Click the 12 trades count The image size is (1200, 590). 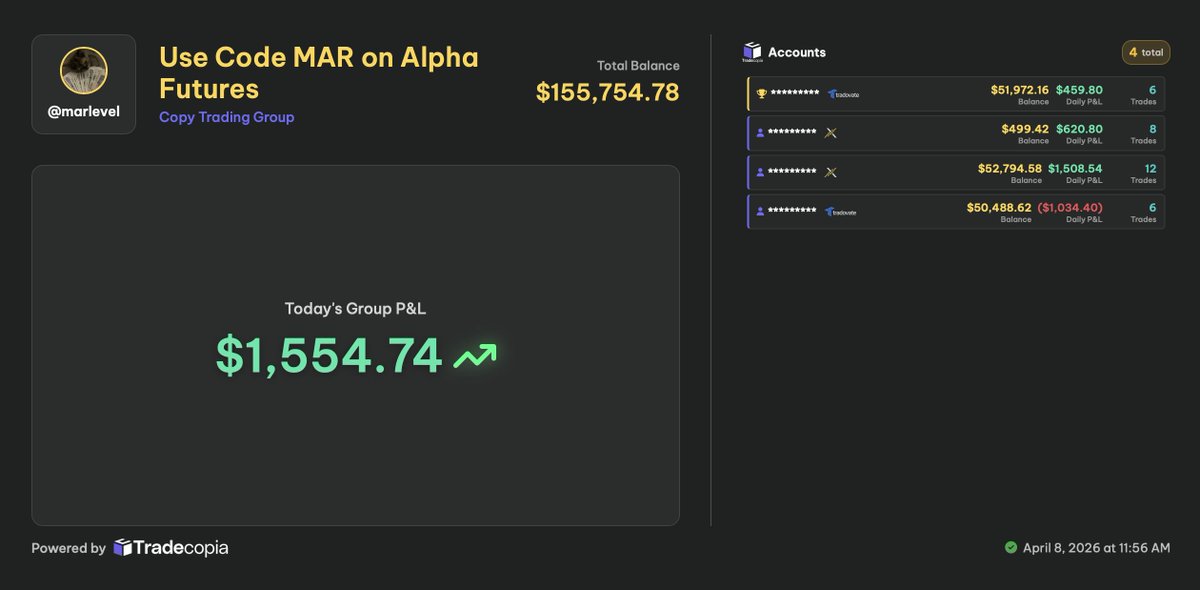[x=1150, y=168]
